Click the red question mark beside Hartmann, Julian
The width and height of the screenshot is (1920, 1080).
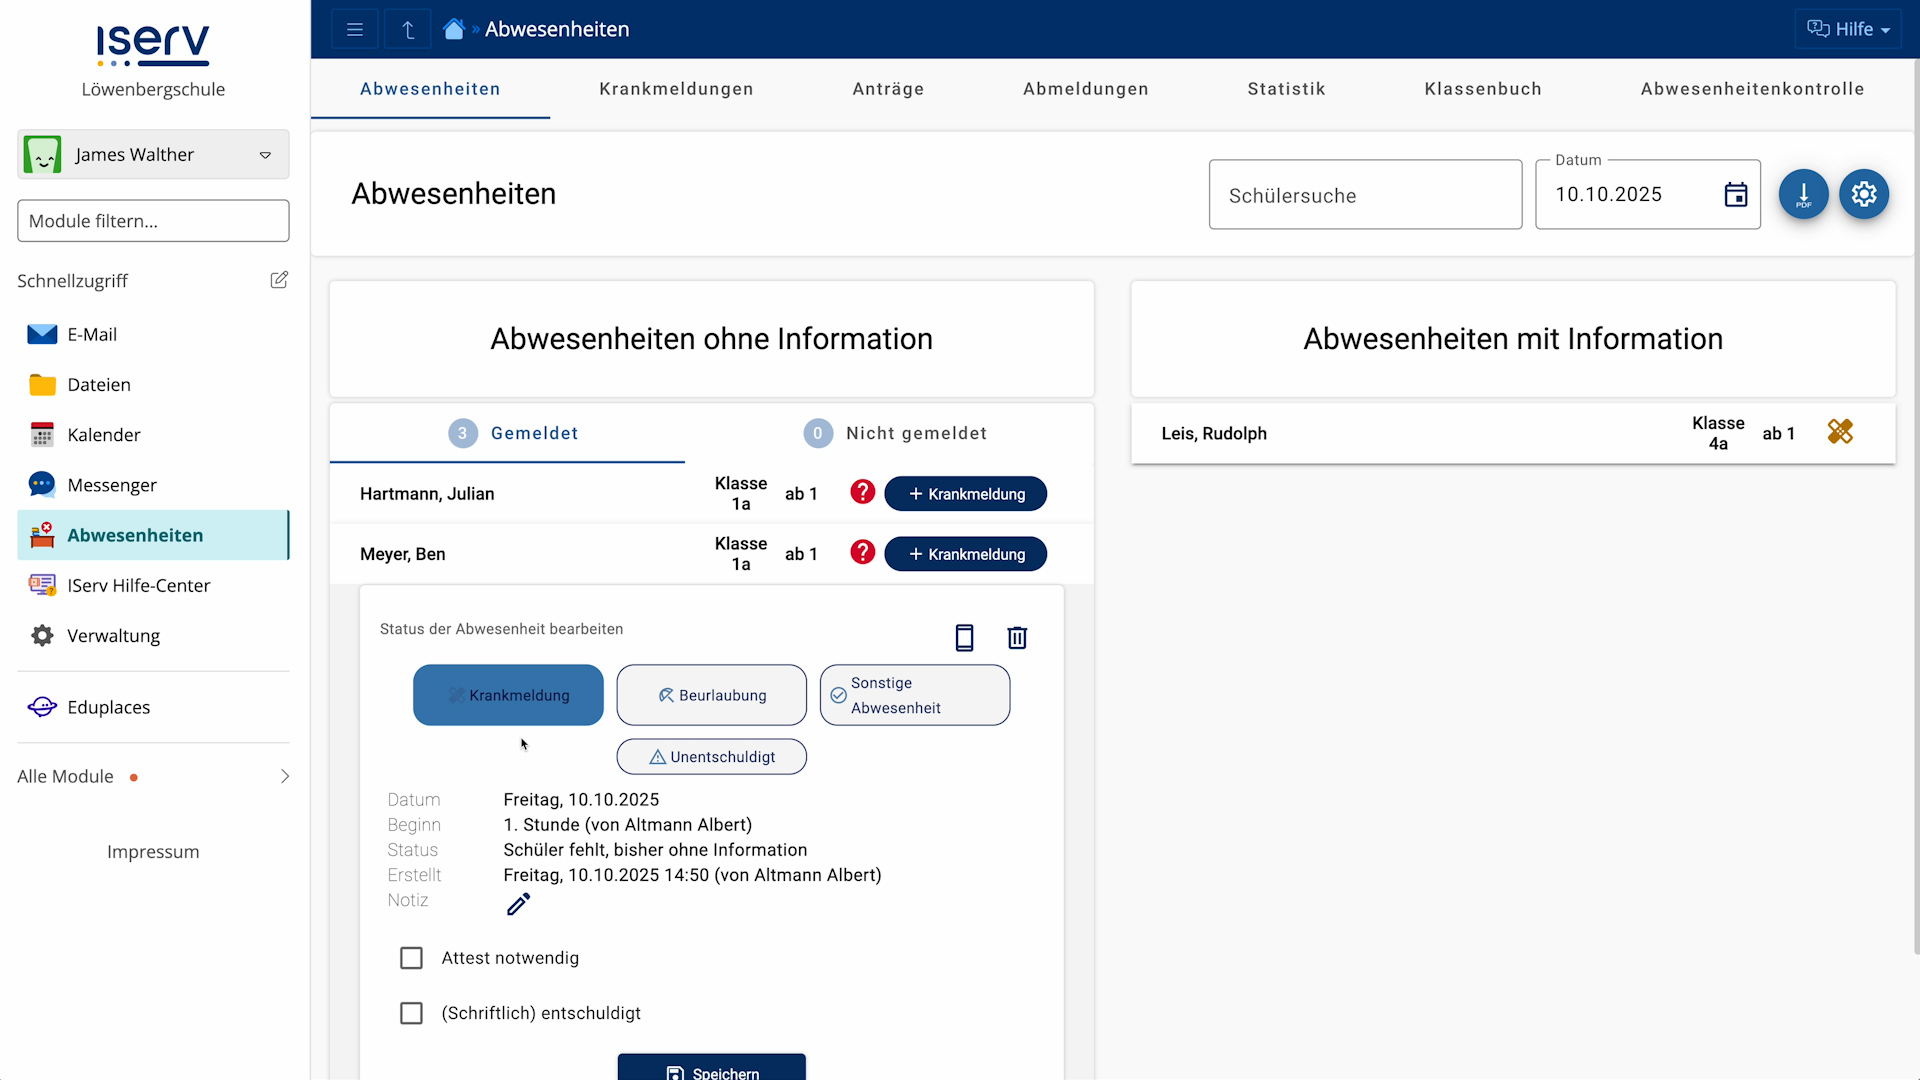tap(861, 492)
